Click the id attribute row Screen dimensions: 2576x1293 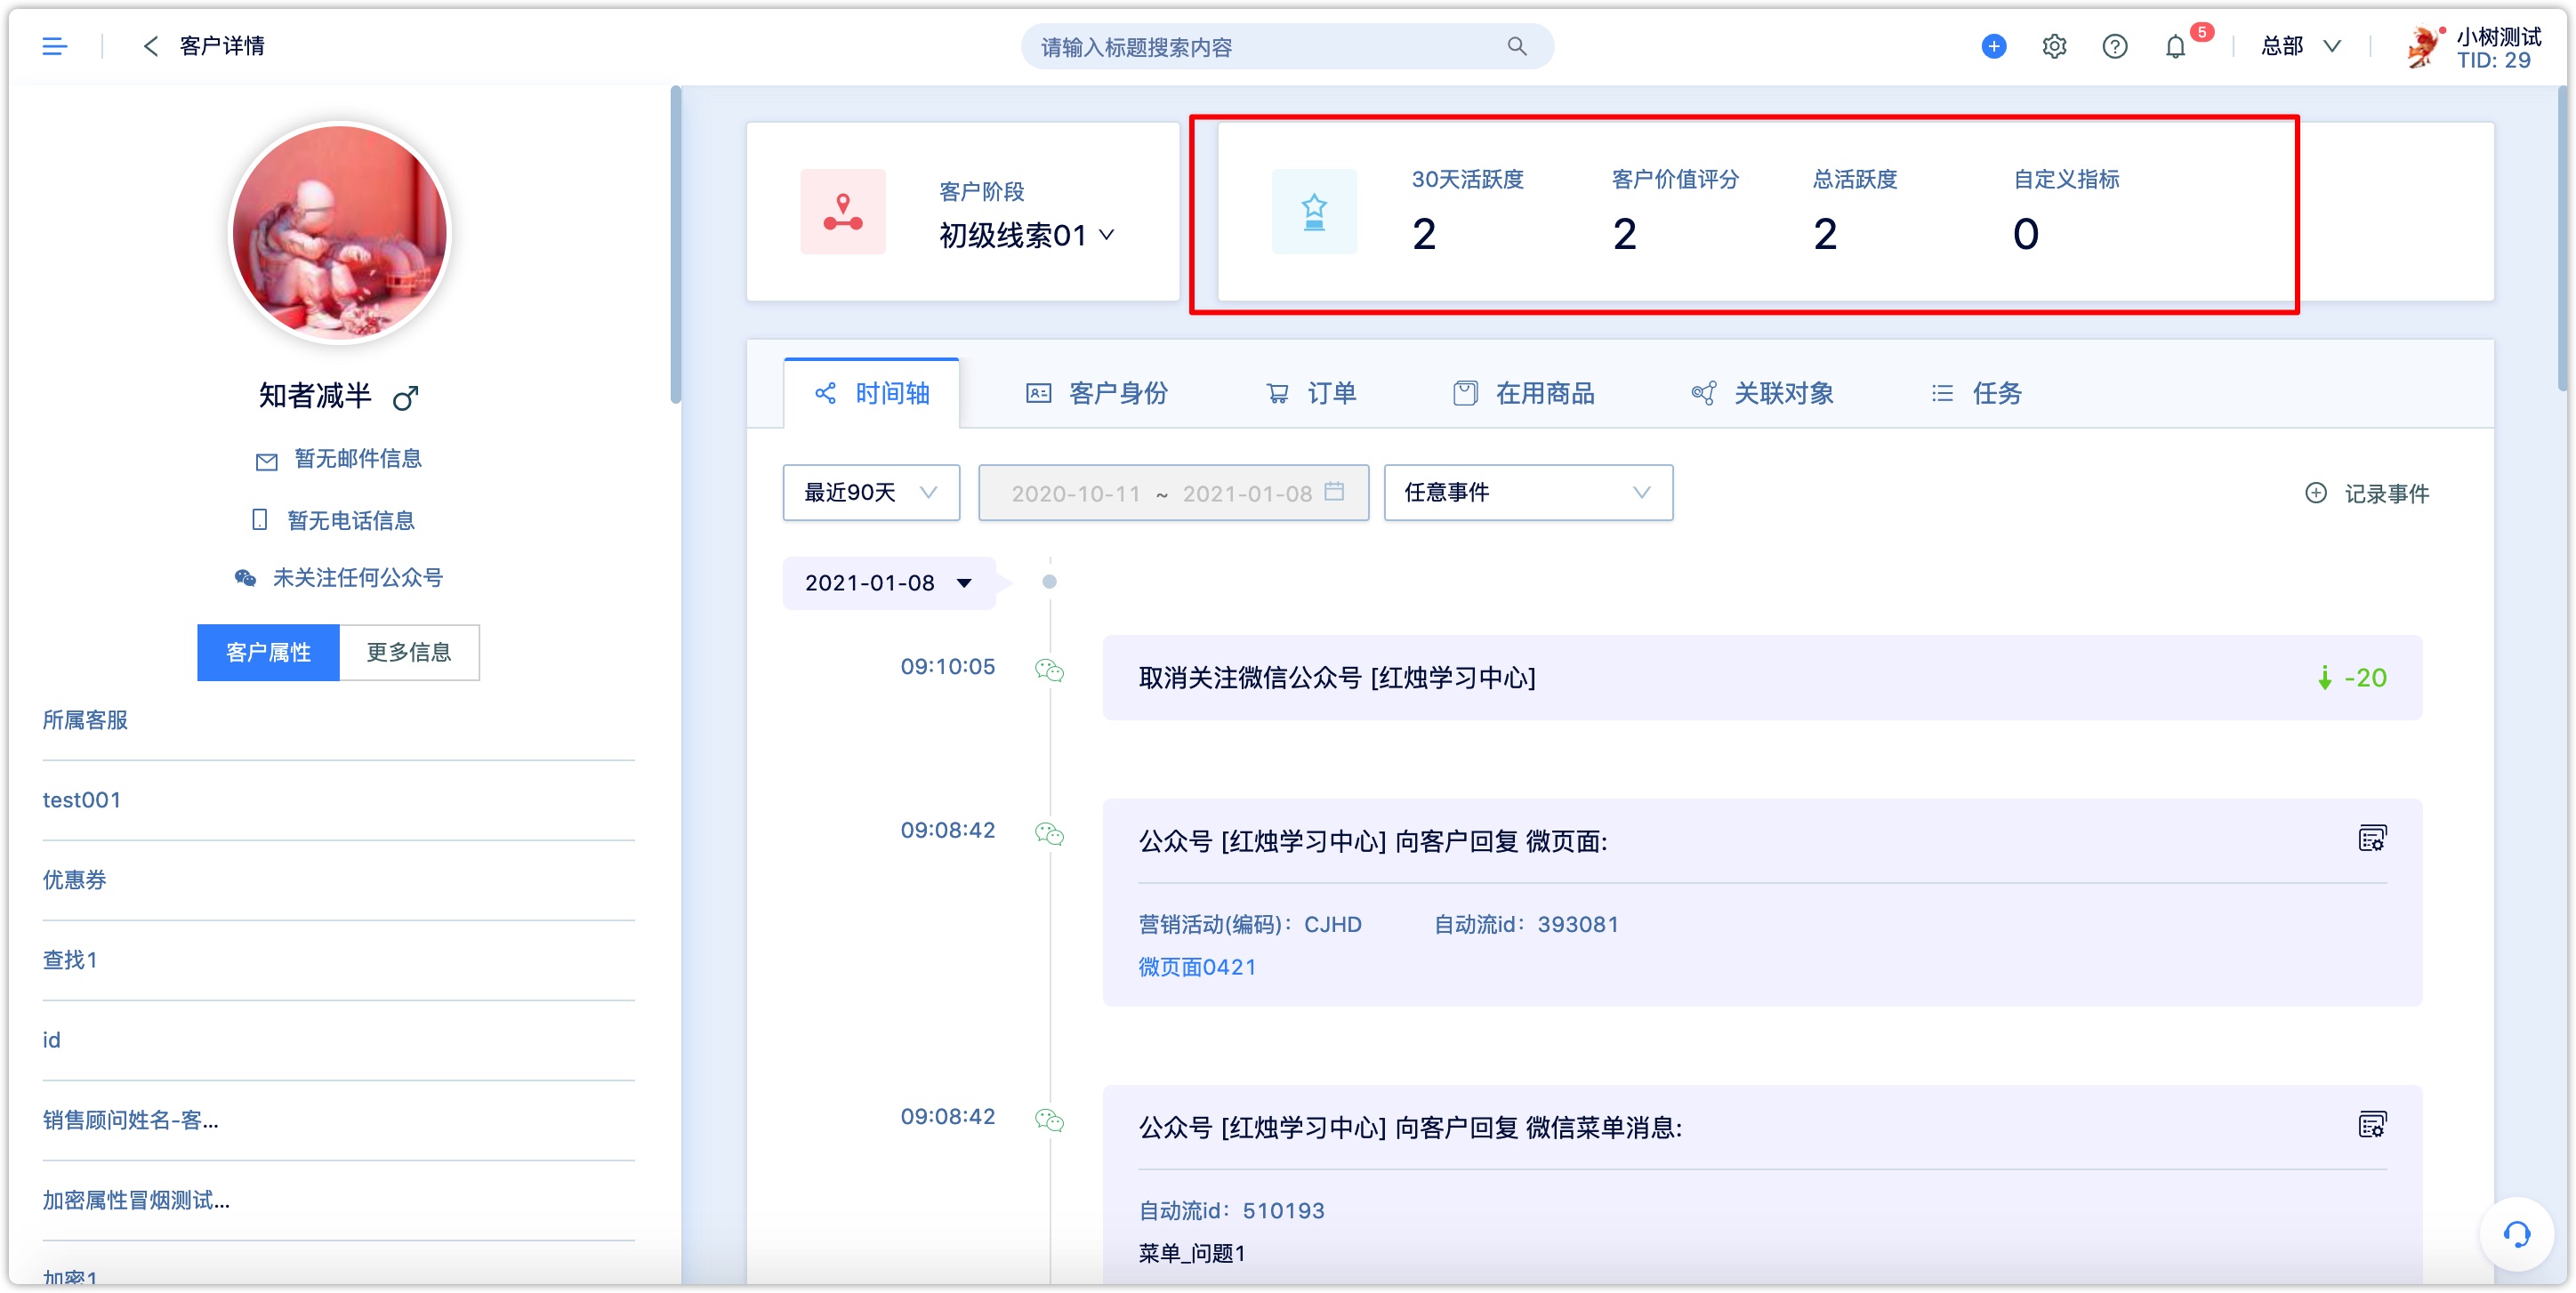[x=338, y=1040]
